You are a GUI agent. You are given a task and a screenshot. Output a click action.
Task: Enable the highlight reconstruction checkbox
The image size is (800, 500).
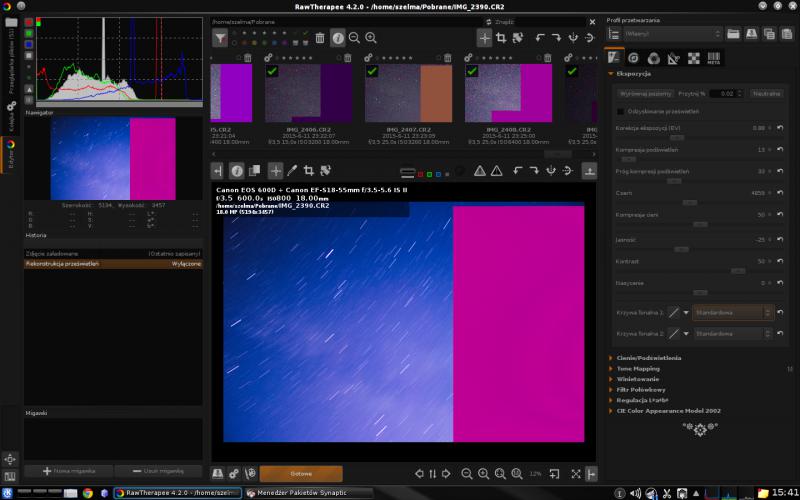620,111
